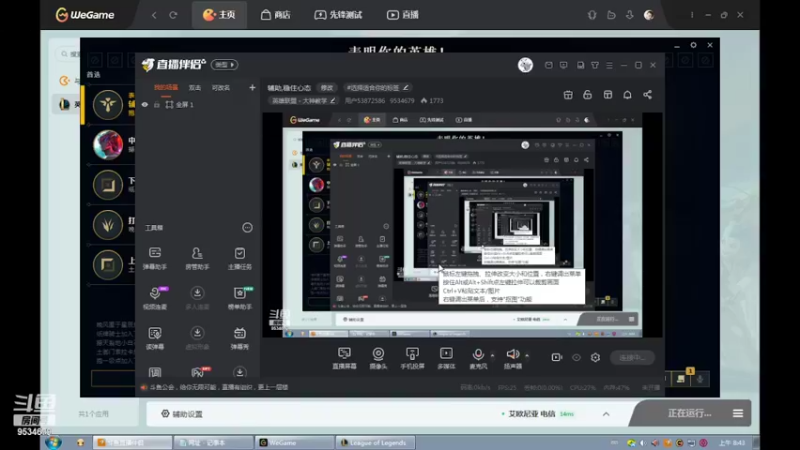Open WeGame 先锋测试 tab
This screenshot has height=450, width=800.
click(x=338, y=15)
